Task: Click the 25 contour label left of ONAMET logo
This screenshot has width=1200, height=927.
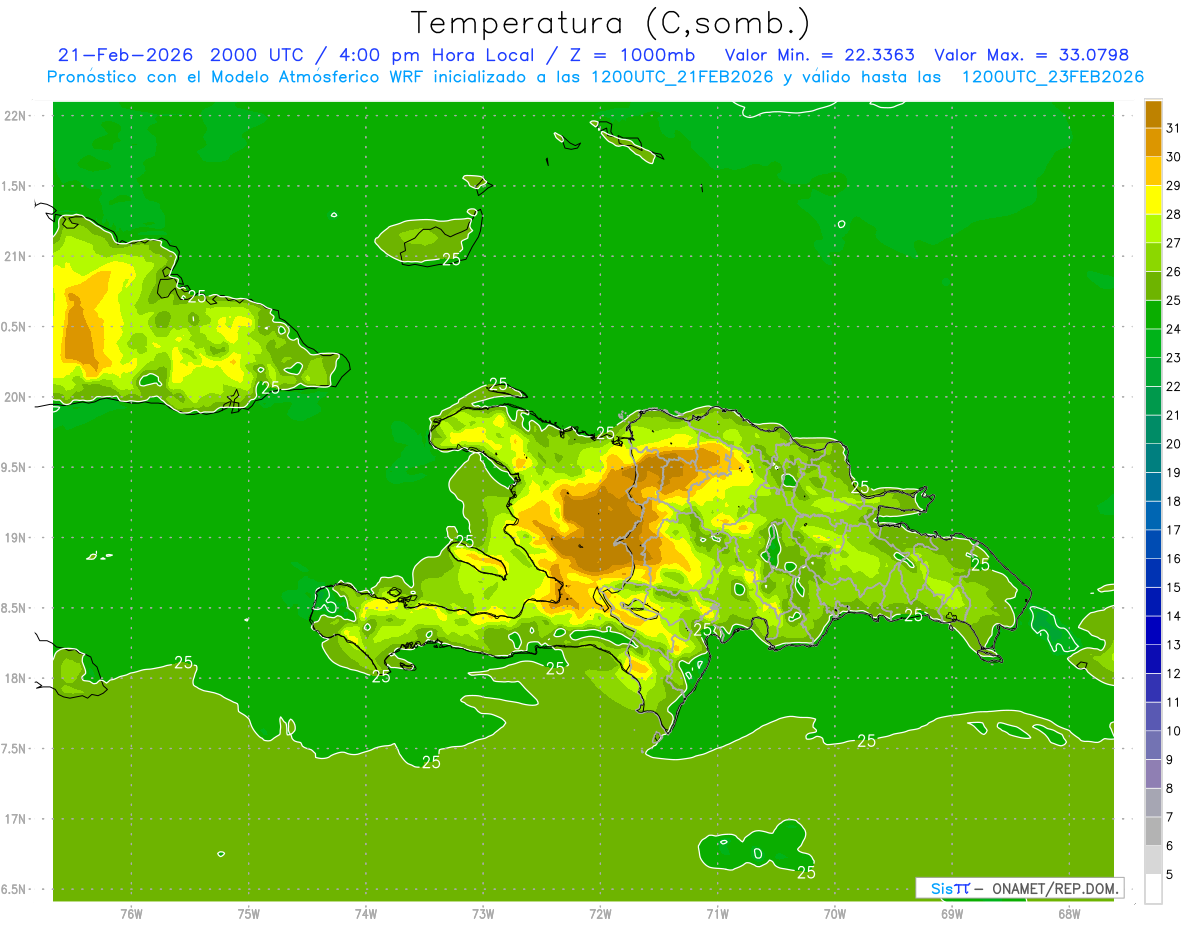Action: 807,872
